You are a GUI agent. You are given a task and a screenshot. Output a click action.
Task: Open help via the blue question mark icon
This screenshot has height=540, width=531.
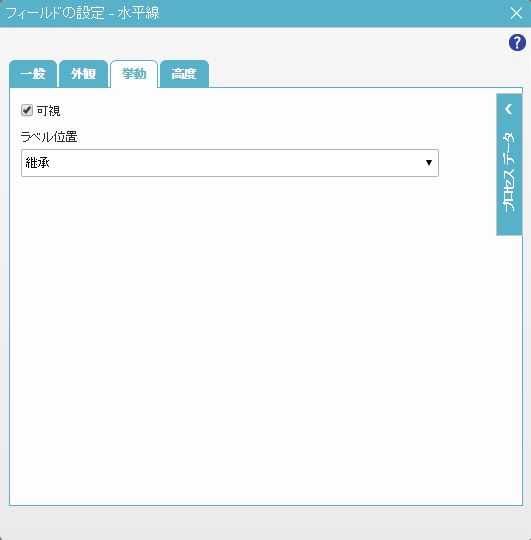click(x=517, y=43)
